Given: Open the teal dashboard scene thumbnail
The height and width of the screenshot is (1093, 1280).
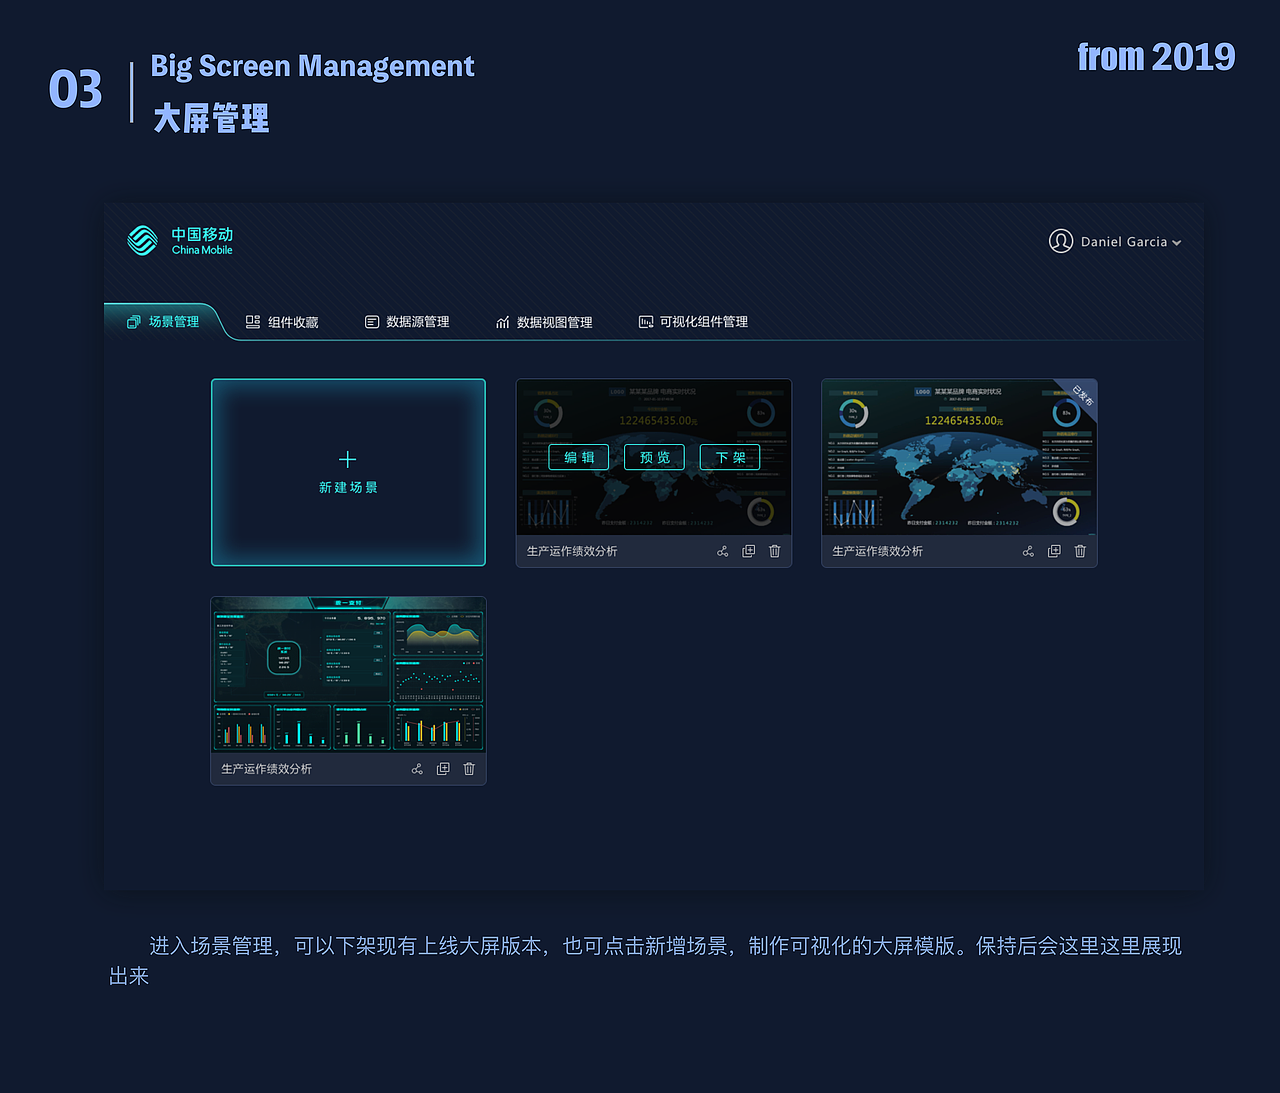Looking at the screenshot, I should click(348, 675).
